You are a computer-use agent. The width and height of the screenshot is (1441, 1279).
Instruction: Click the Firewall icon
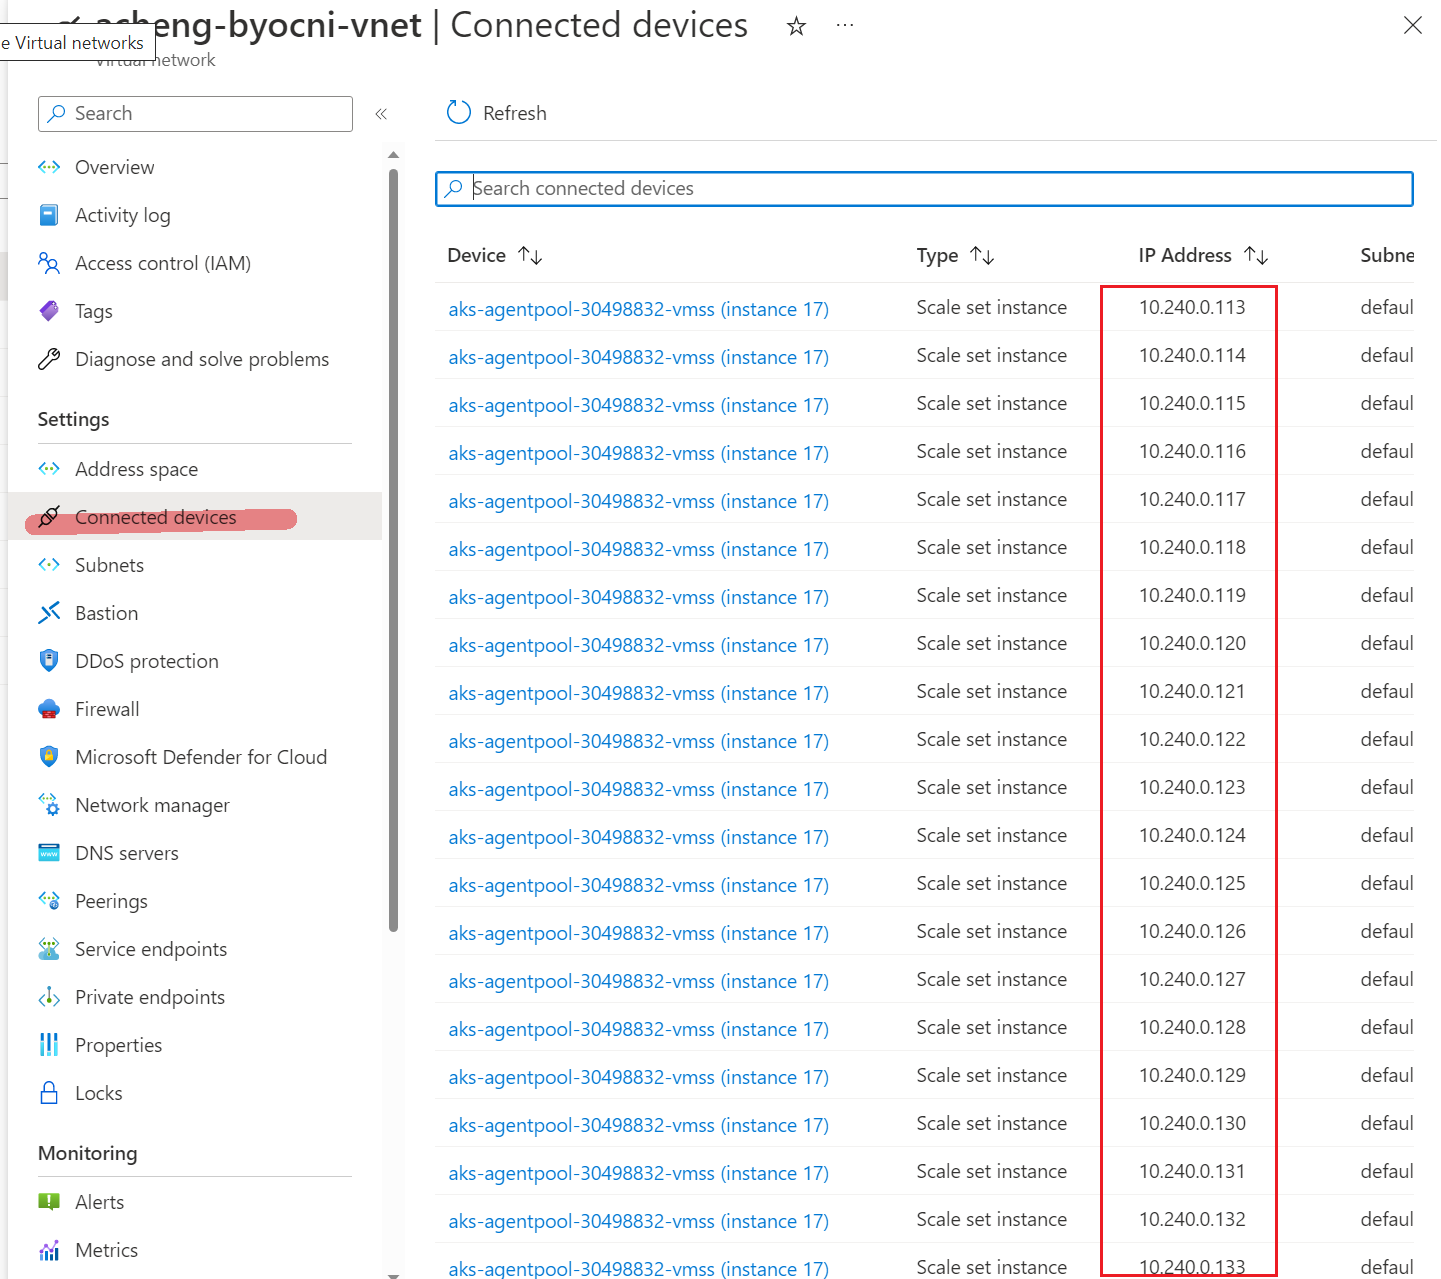coord(49,709)
